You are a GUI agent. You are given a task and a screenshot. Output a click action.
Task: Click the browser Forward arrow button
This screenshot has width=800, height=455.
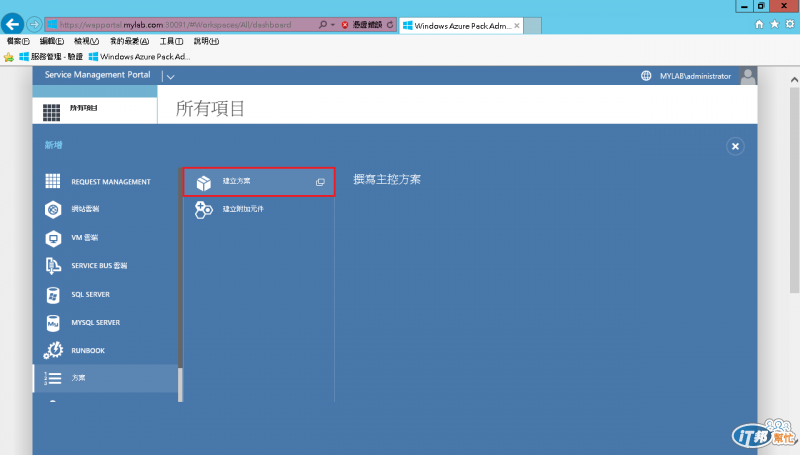click(34, 24)
